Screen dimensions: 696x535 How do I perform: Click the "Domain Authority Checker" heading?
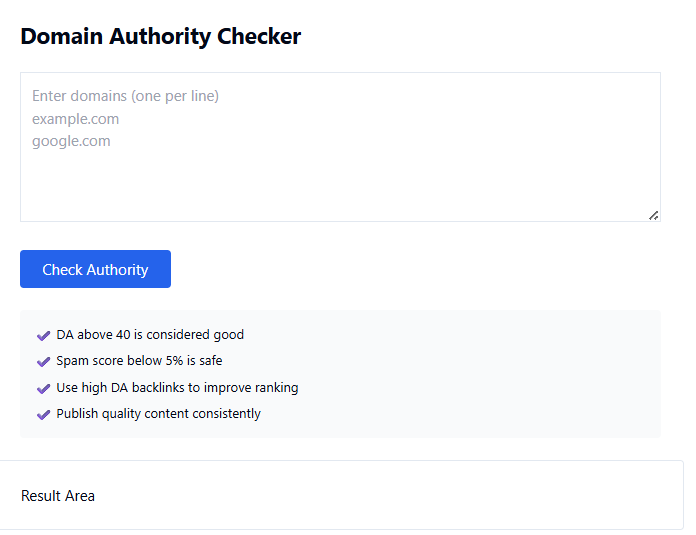click(x=160, y=37)
